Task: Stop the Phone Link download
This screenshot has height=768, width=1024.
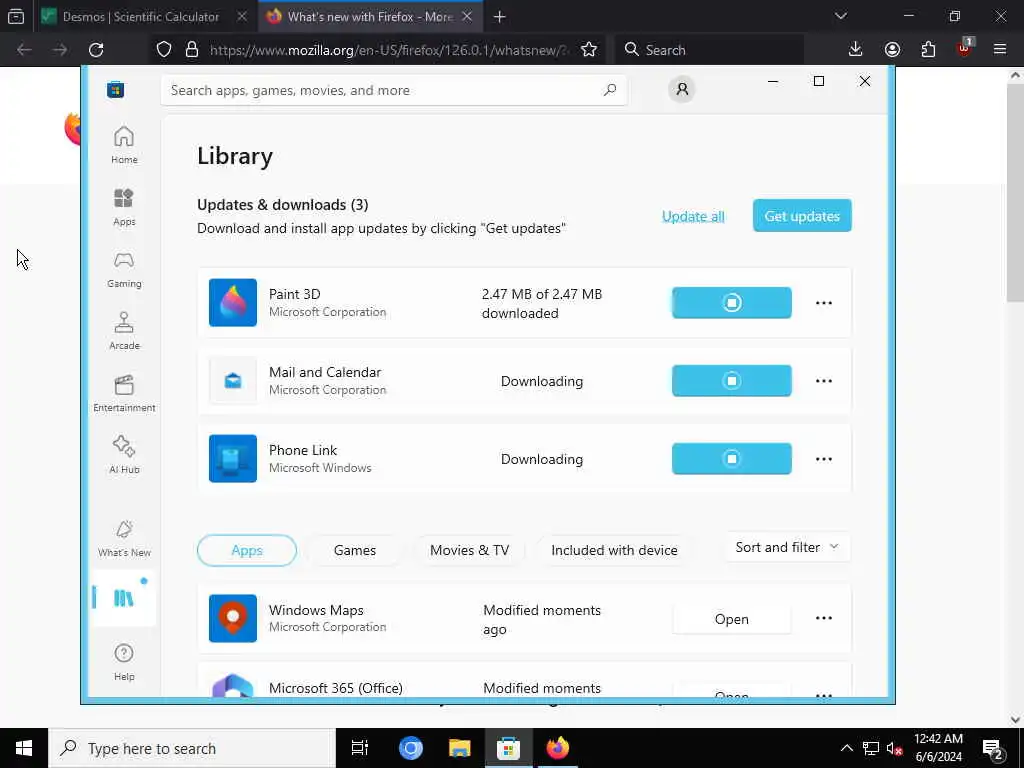Action: pos(731,458)
